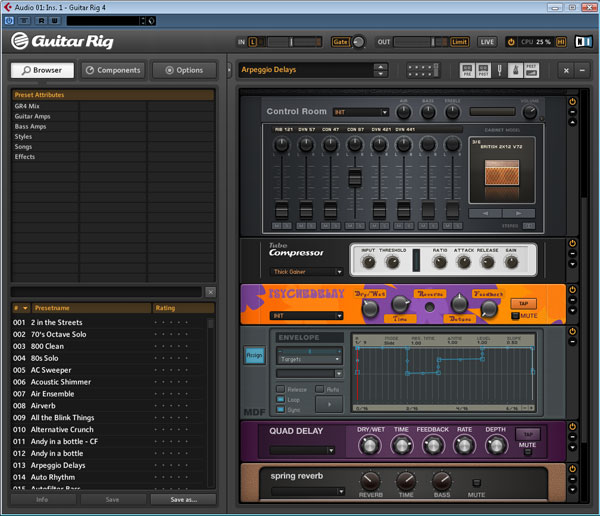600x516 pixels.
Task: Show the Tuner with the tuning fork icon
Action: pos(499,70)
